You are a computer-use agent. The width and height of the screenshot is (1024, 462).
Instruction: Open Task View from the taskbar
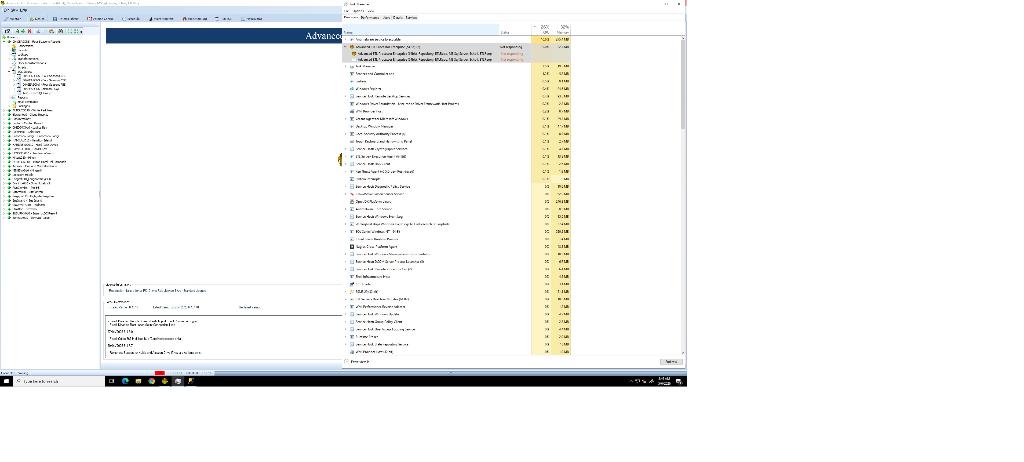(111, 381)
